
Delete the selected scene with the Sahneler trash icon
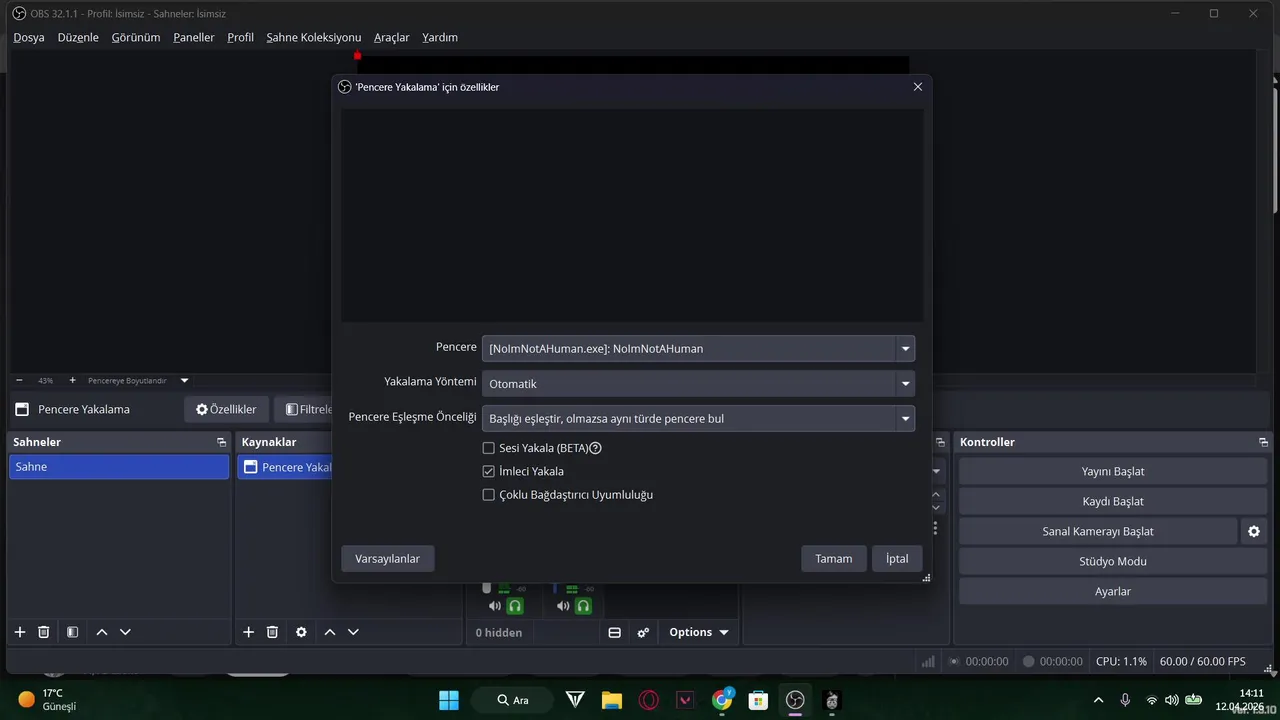tap(44, 632)
